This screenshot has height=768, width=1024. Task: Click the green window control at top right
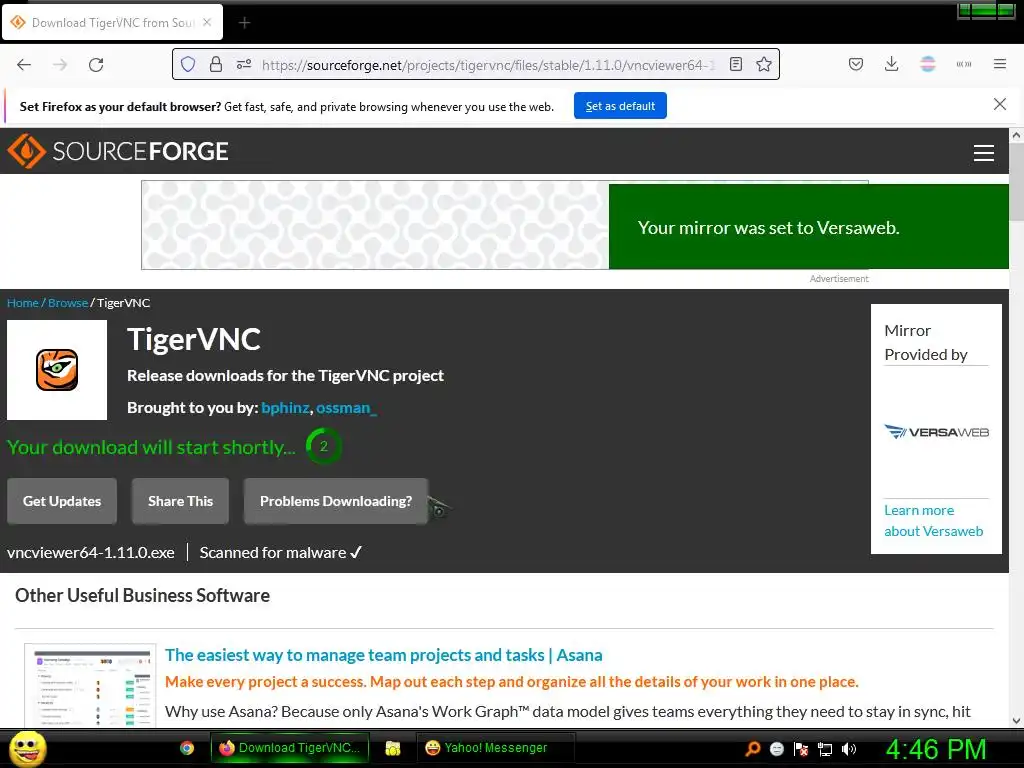click(986, 10)
